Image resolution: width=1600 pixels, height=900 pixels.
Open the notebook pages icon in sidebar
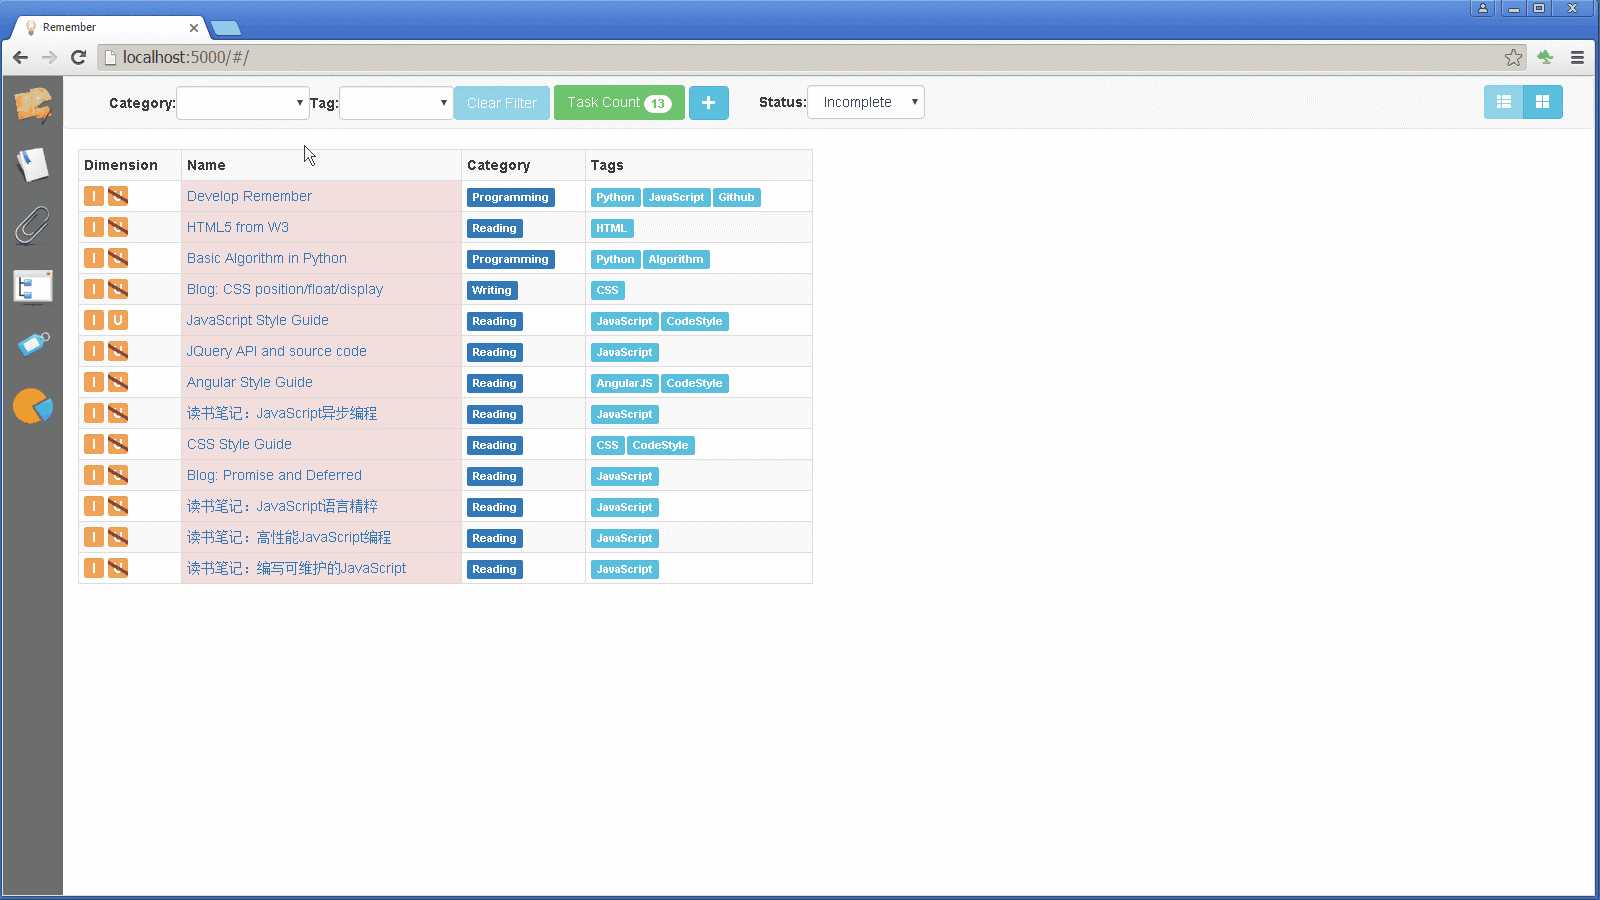[33, 165]
